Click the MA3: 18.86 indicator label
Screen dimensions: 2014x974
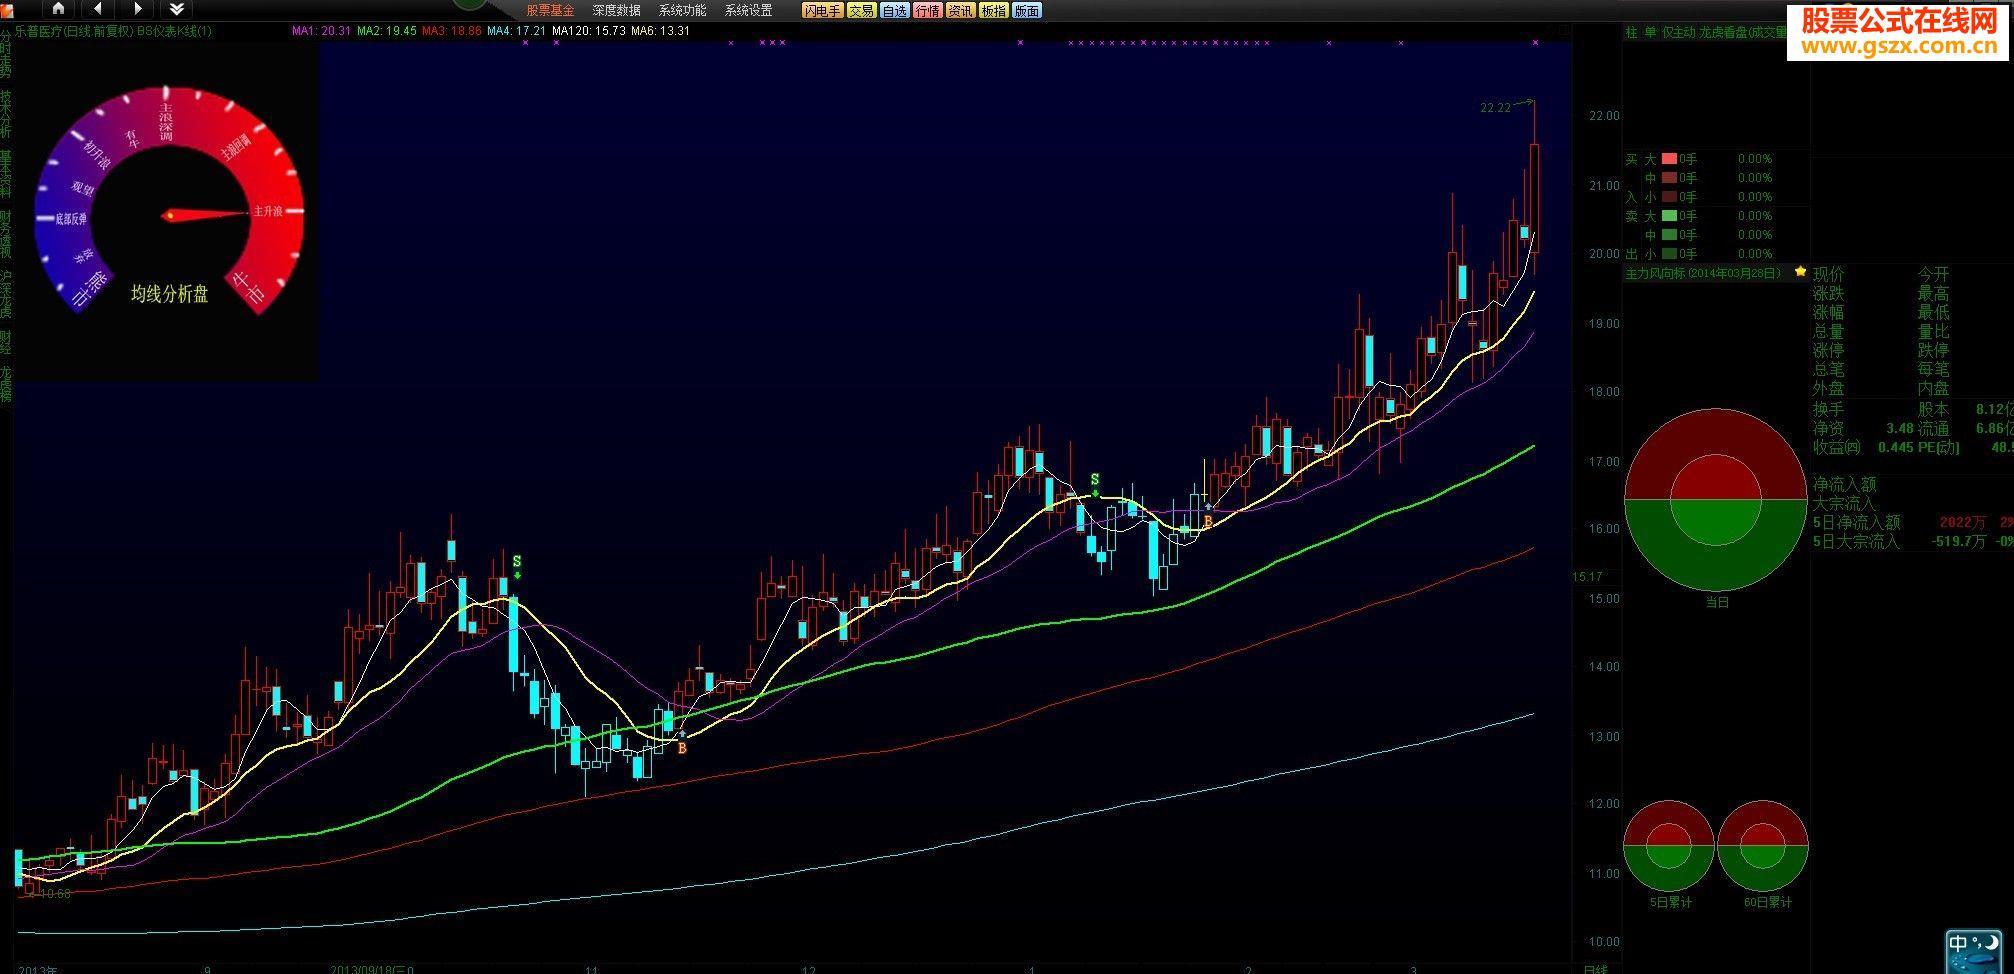click(452, 31)
